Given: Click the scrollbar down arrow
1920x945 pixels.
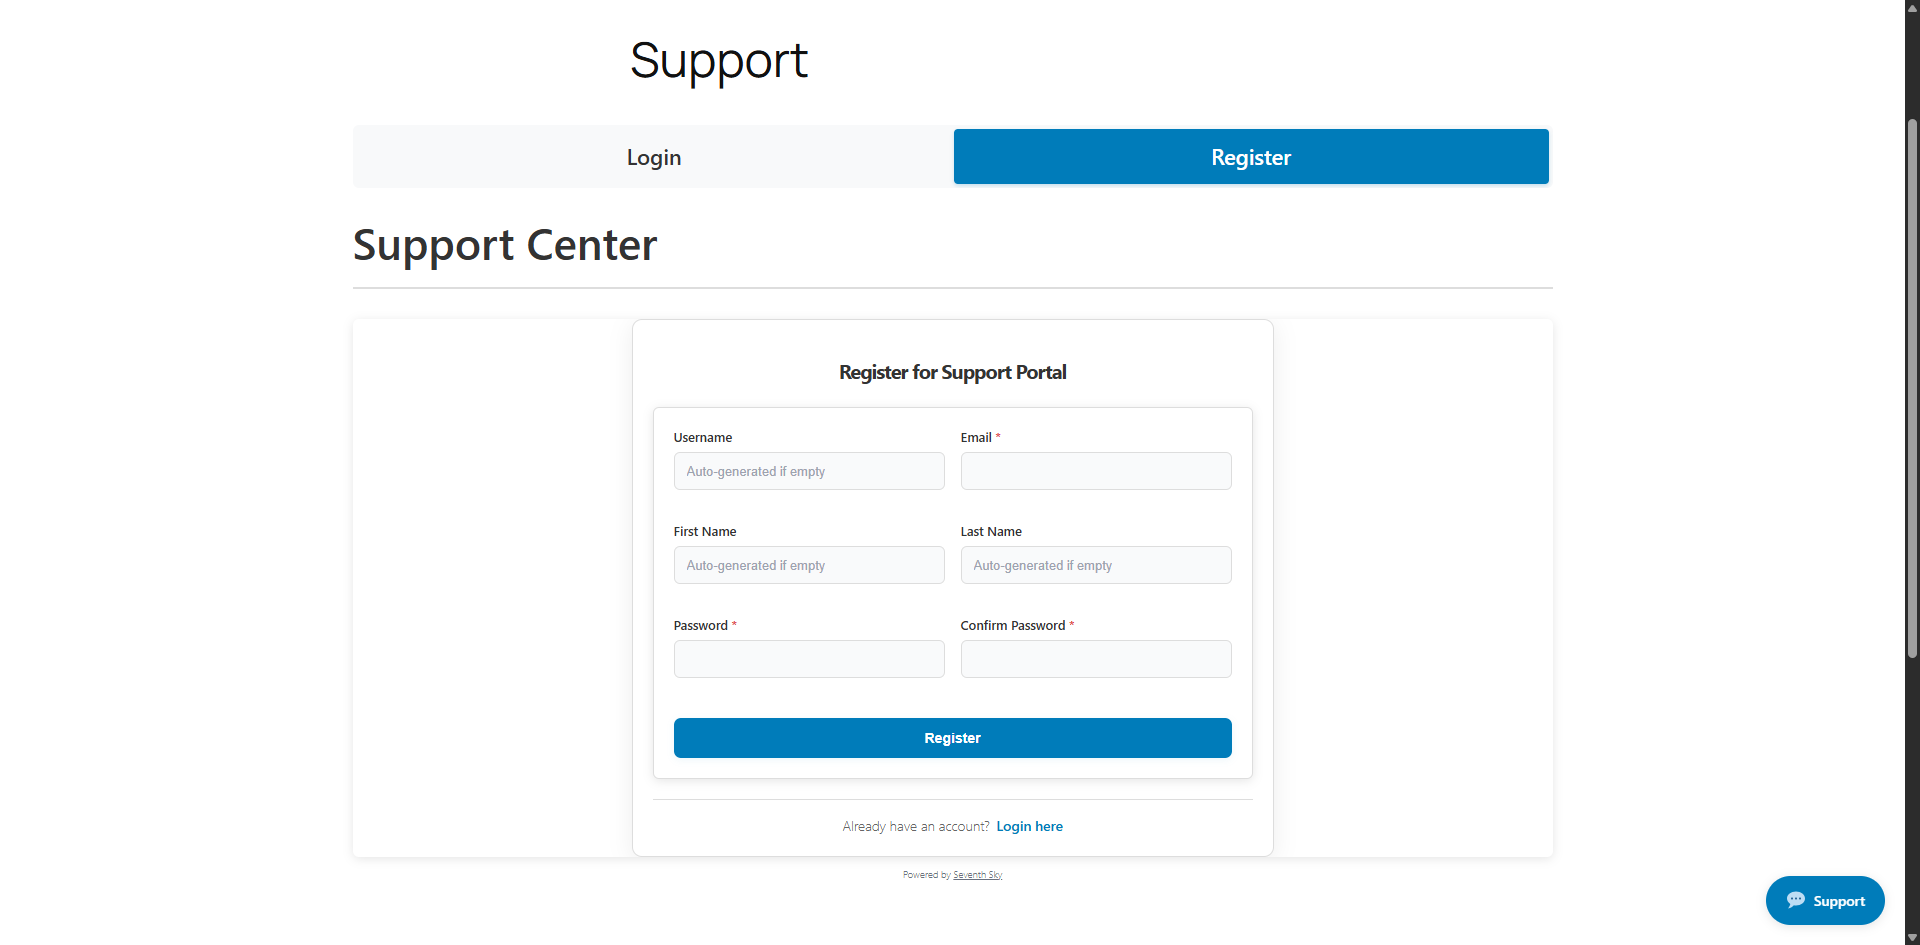Looking at the screenshot, I should [x=1912, y=938].
